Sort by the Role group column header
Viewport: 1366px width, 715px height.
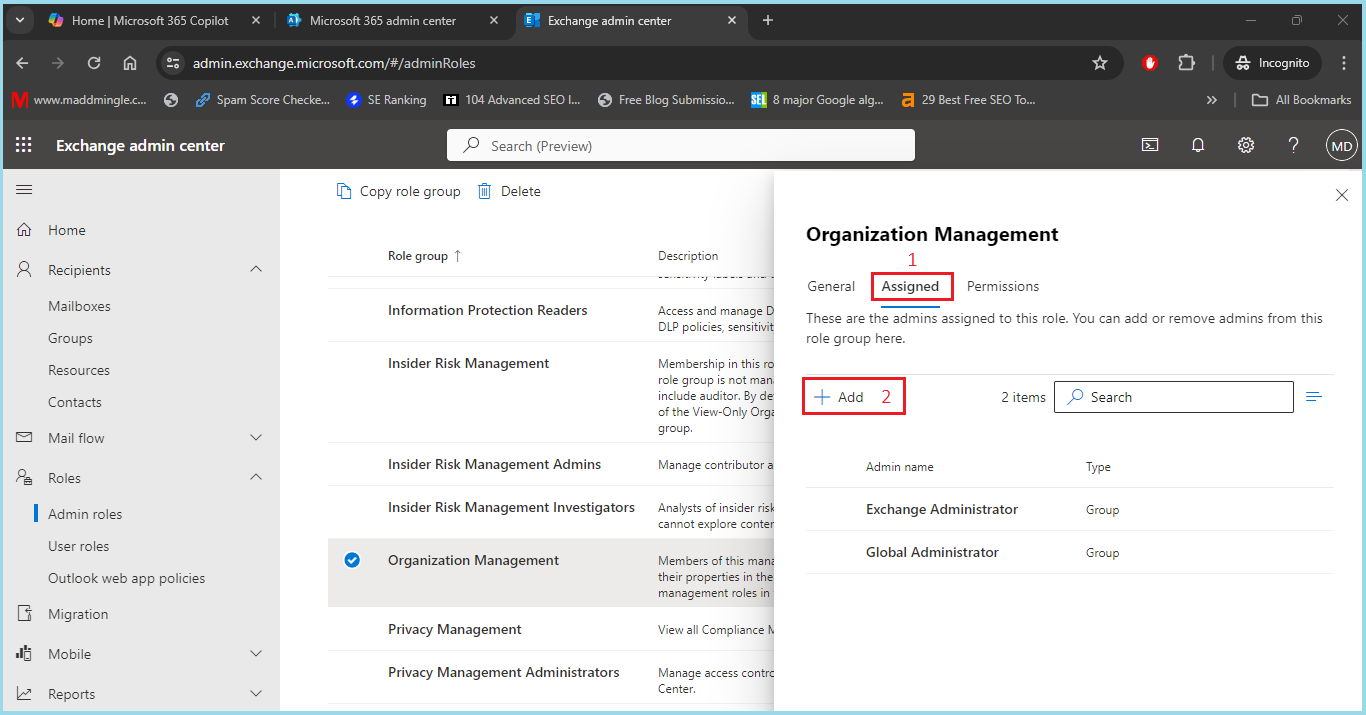(x=425, y=256)
